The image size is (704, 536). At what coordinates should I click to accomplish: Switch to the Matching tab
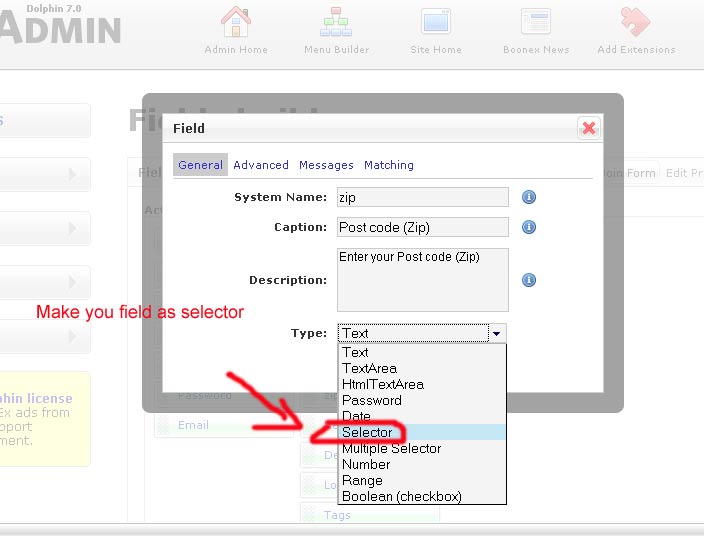[389, 165]
